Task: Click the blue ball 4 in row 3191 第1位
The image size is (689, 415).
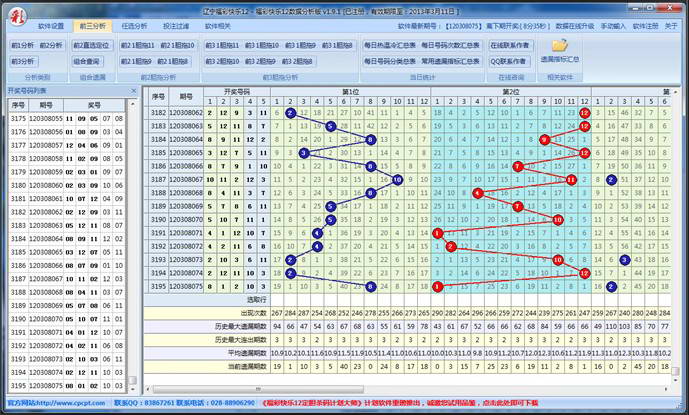Action: click(x=317, y=233)
